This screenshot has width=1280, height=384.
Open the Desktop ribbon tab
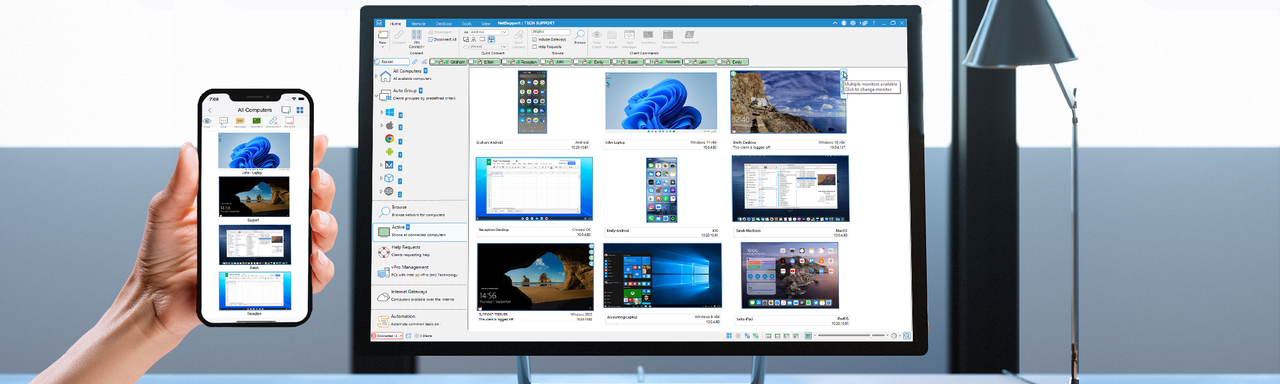click(x=444, y=23)
